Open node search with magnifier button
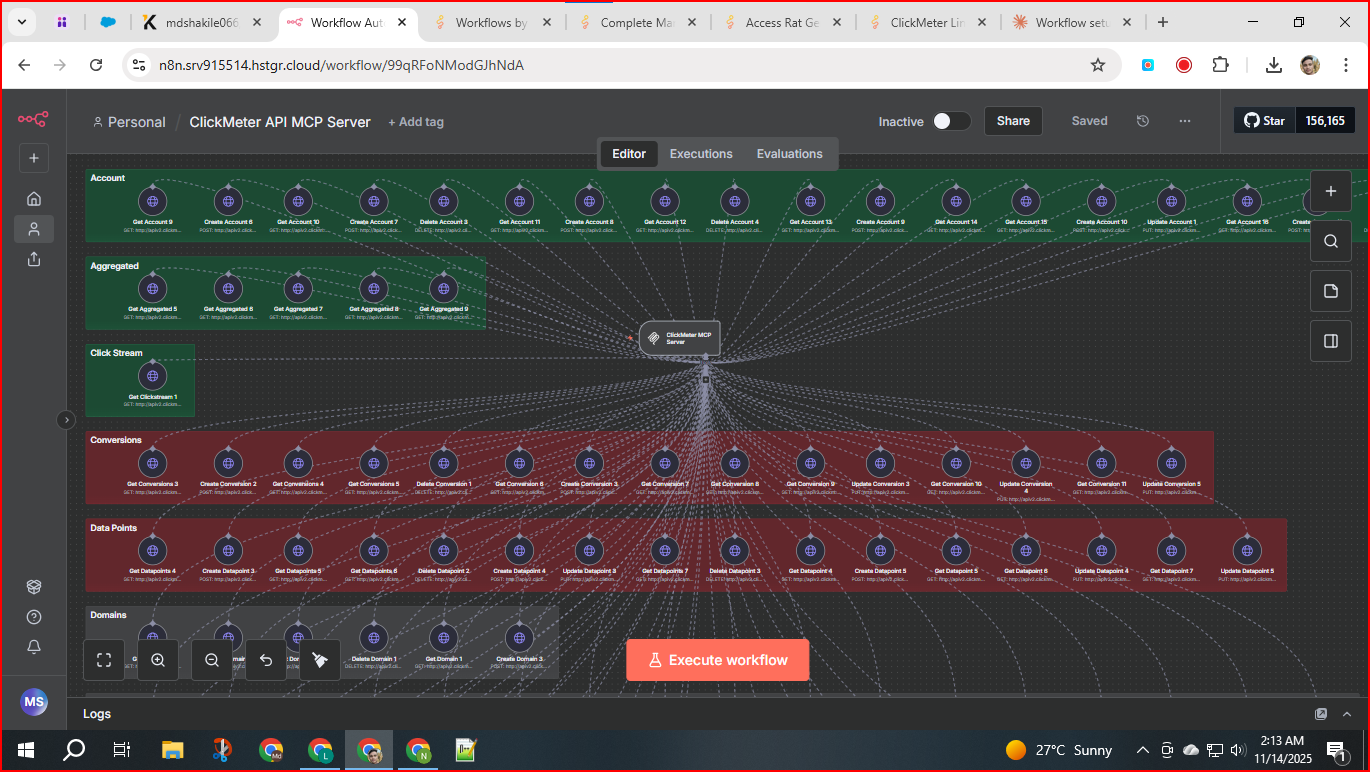Viewport: 1370px width, 772px height. tap(1331, 241)
